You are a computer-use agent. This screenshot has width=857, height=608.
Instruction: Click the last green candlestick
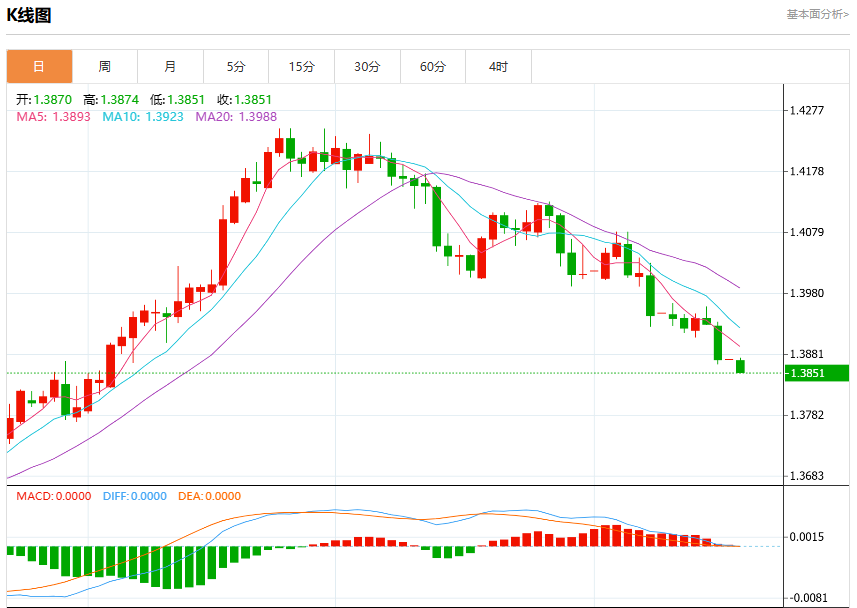point(741,366)
